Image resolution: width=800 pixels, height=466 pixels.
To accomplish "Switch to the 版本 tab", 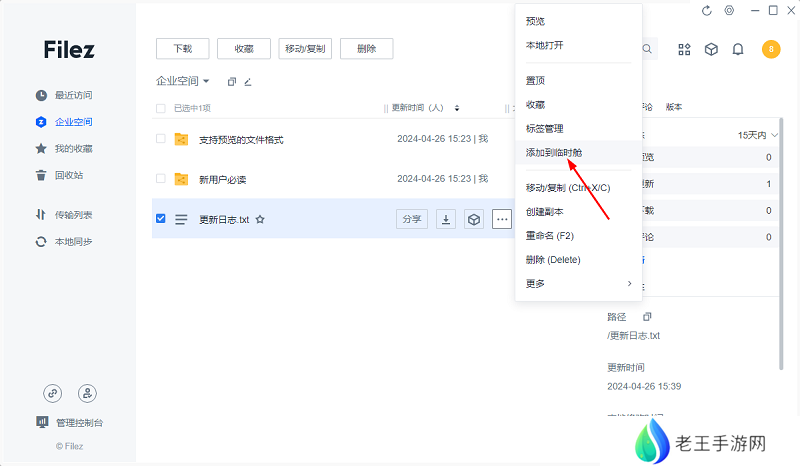I will pyautogui.click(x=674, y=107).
